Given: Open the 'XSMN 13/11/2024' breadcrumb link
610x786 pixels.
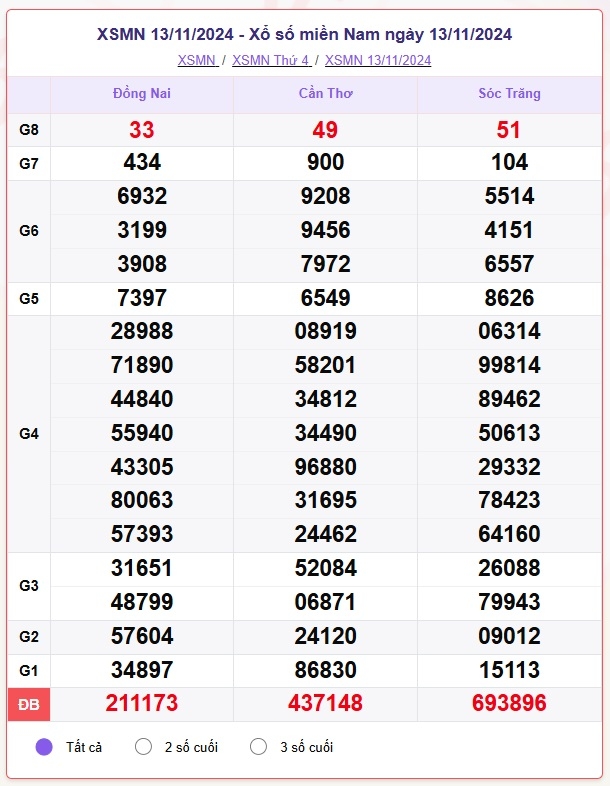Looking at the screenshot, I should click(378, 60).
